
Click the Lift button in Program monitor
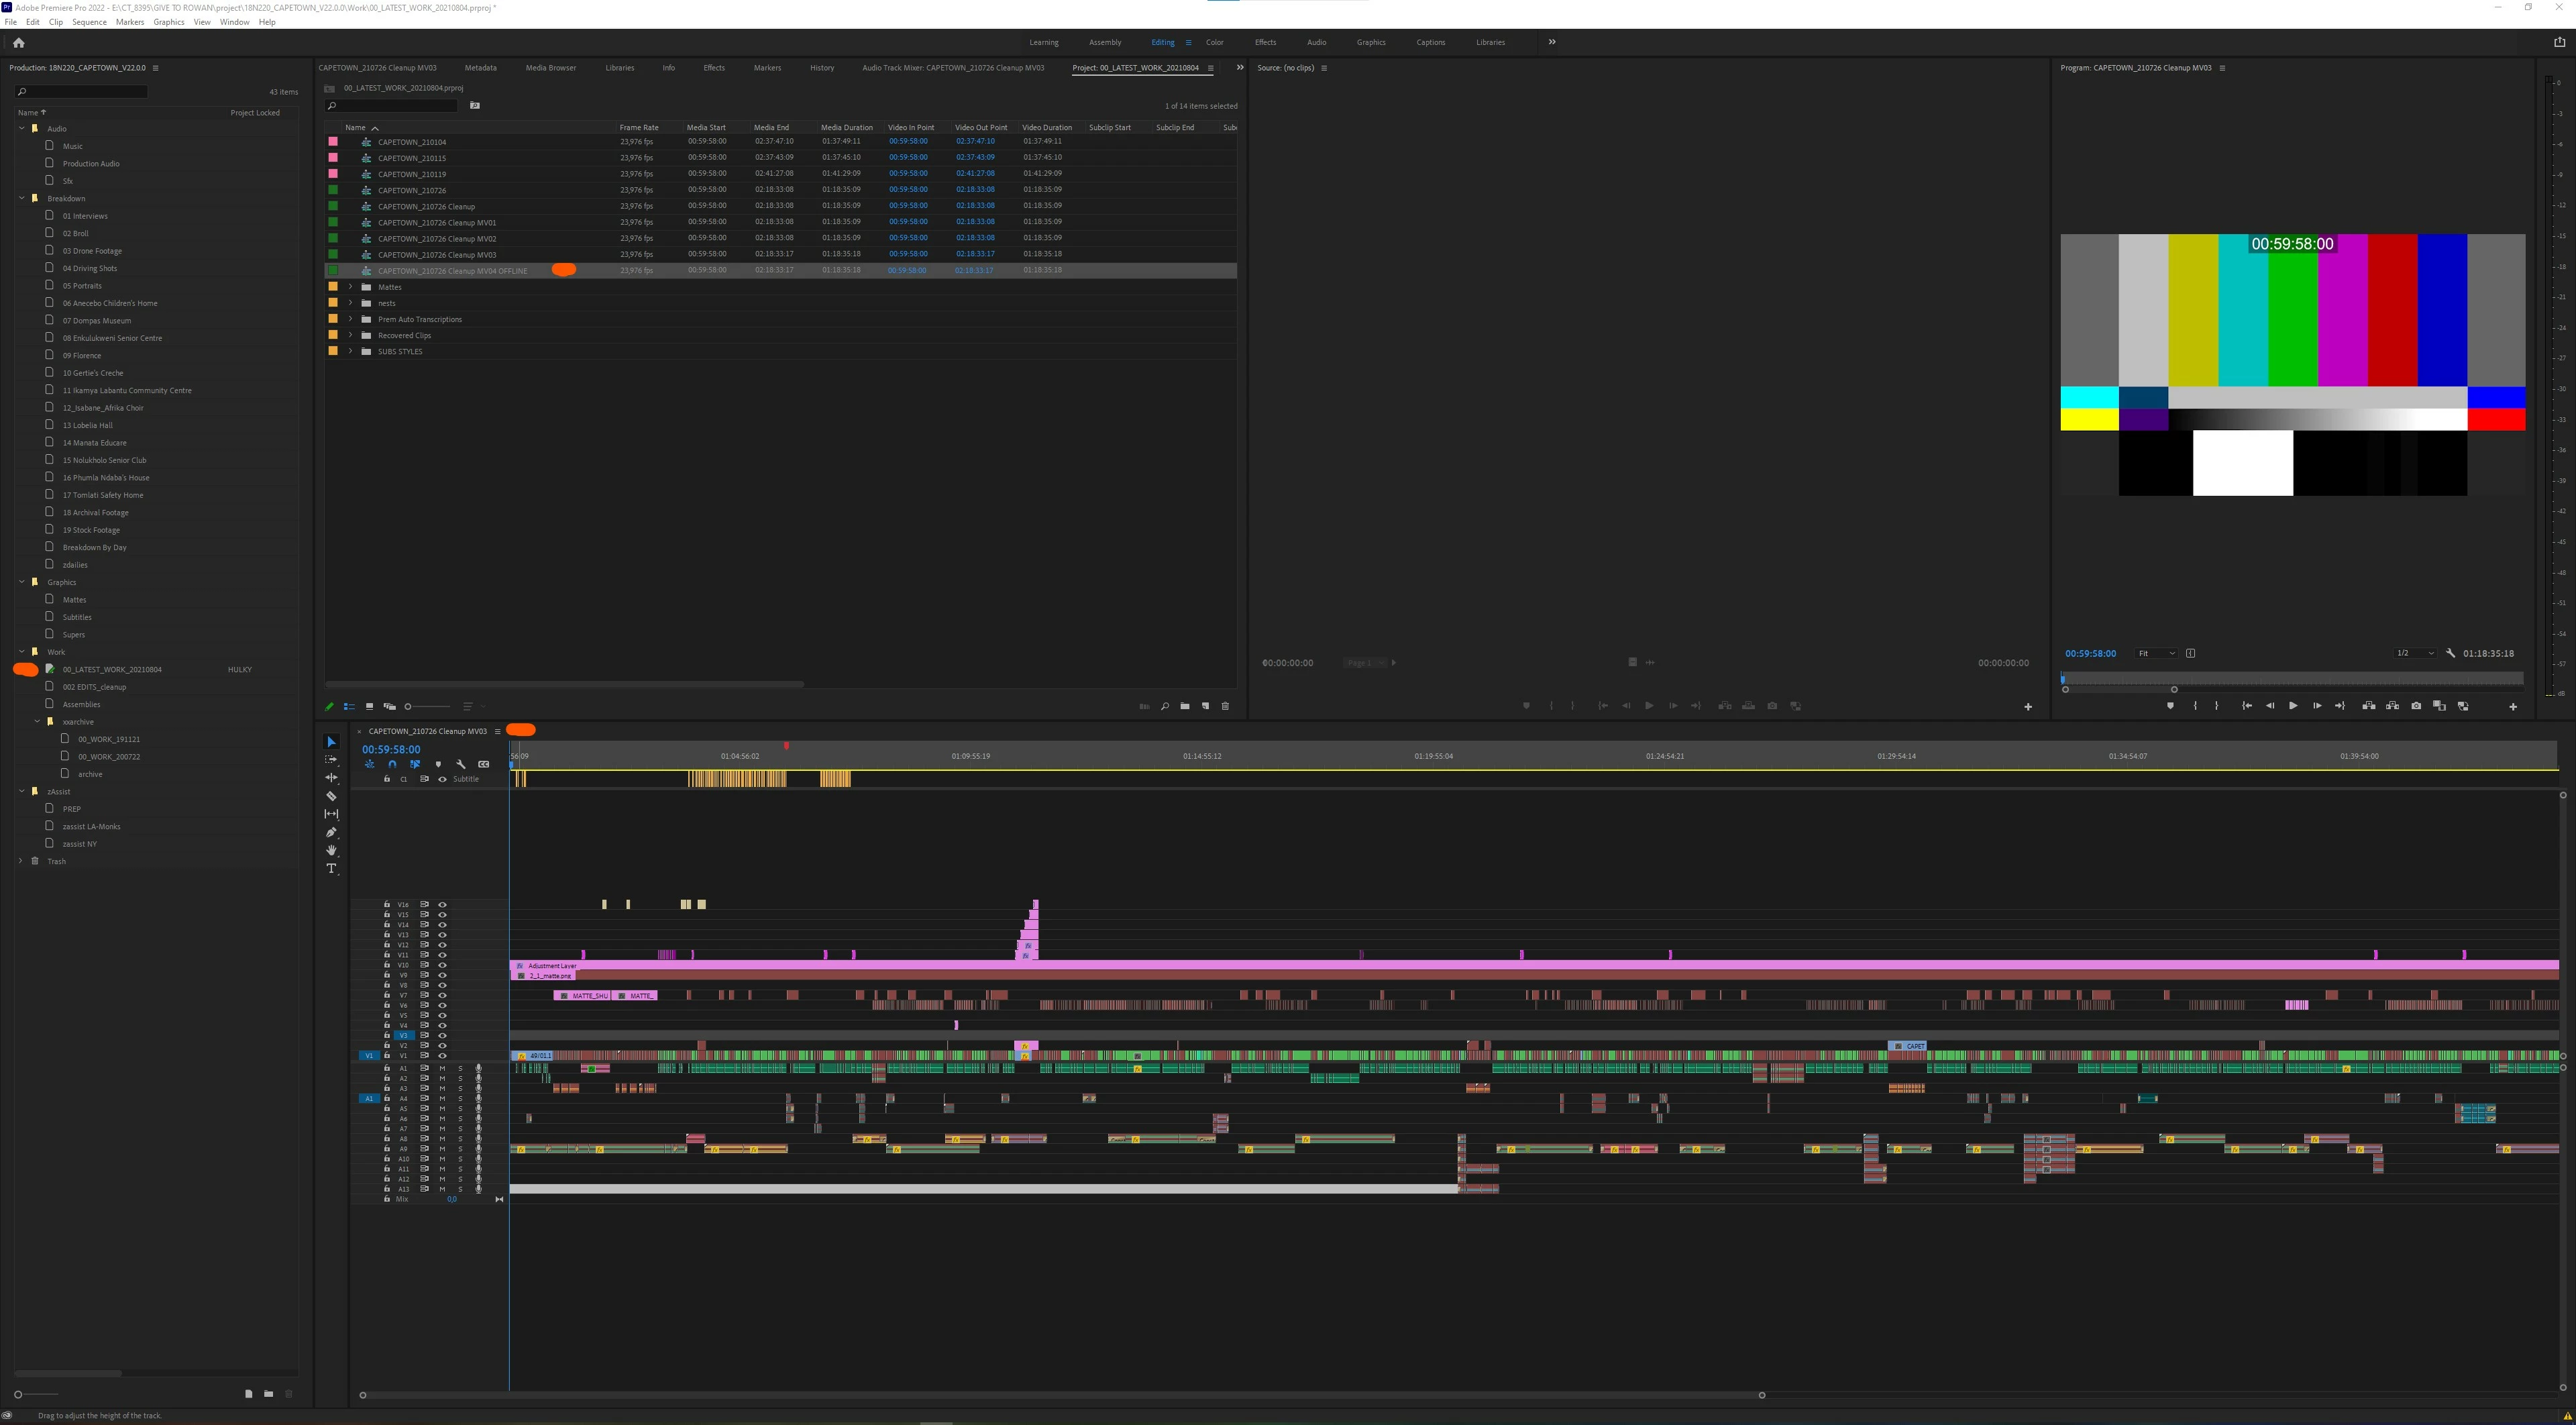tap(2368, 706)
